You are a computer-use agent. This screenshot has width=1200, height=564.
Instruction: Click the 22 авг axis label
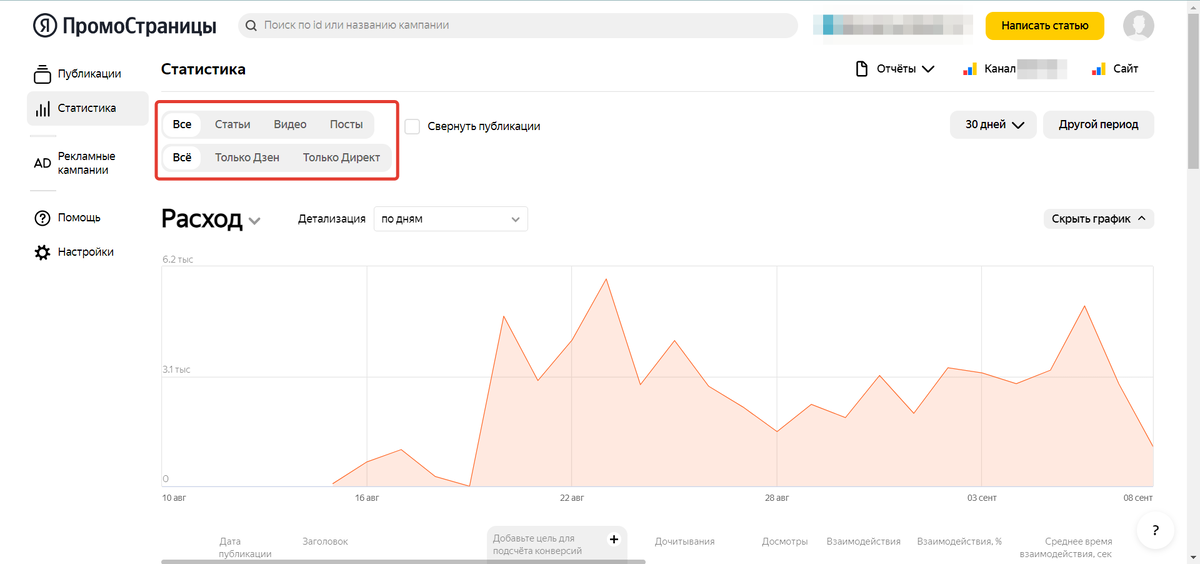[x=571, y=497]
